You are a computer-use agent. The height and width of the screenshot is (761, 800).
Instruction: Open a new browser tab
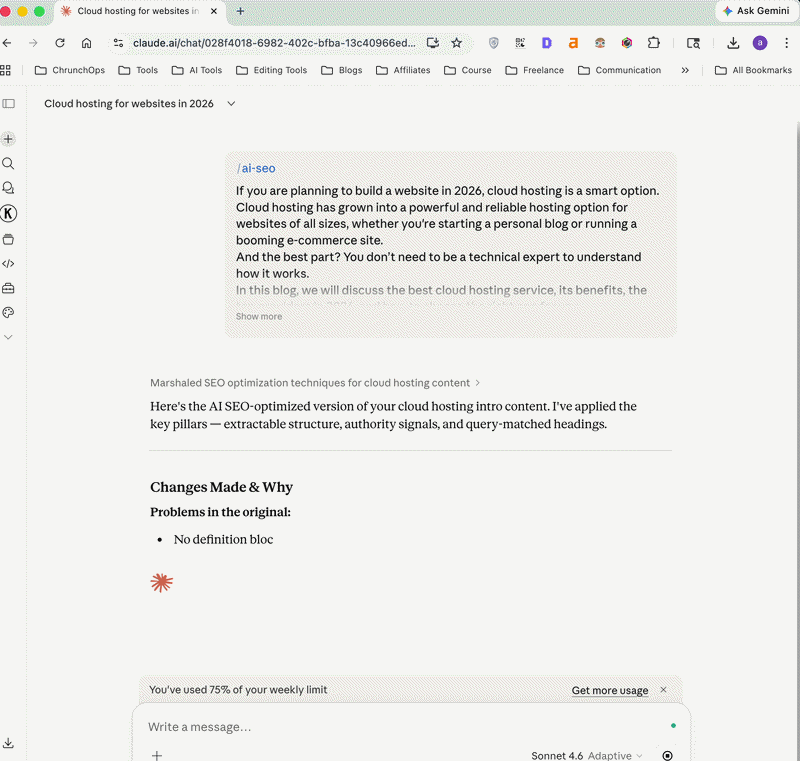tap(240, 11)
